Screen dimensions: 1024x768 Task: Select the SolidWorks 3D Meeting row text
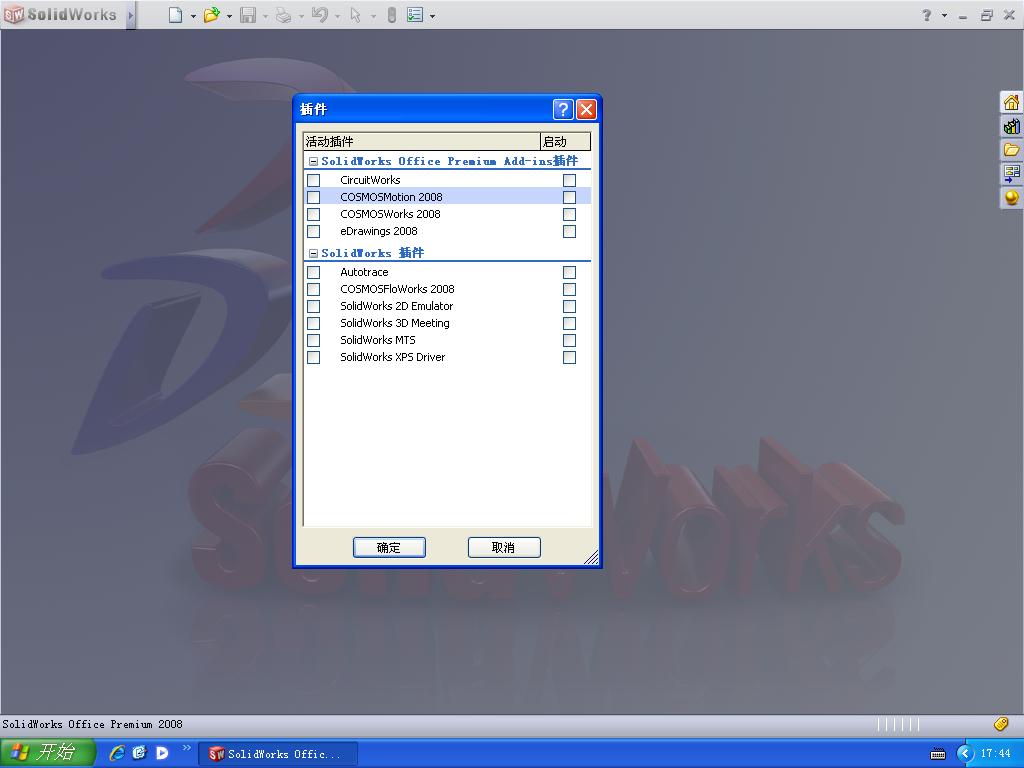[x=394, y=323]
